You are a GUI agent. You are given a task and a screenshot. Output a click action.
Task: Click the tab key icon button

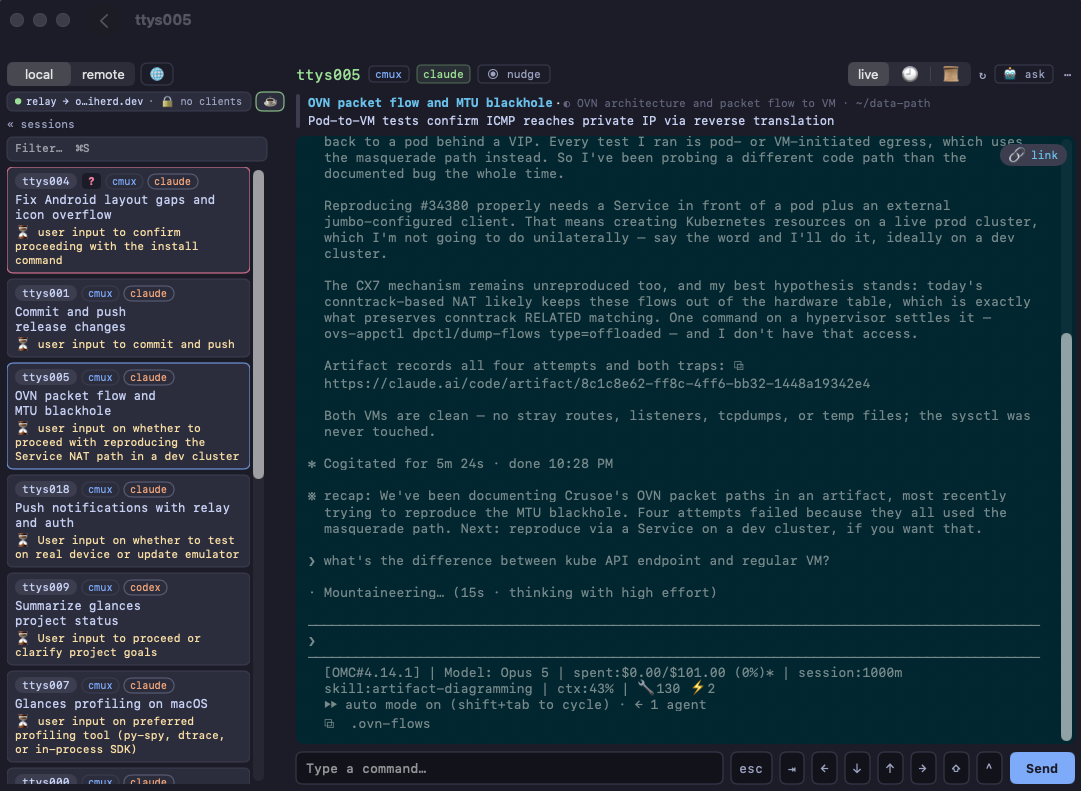[x=791, y=769]
